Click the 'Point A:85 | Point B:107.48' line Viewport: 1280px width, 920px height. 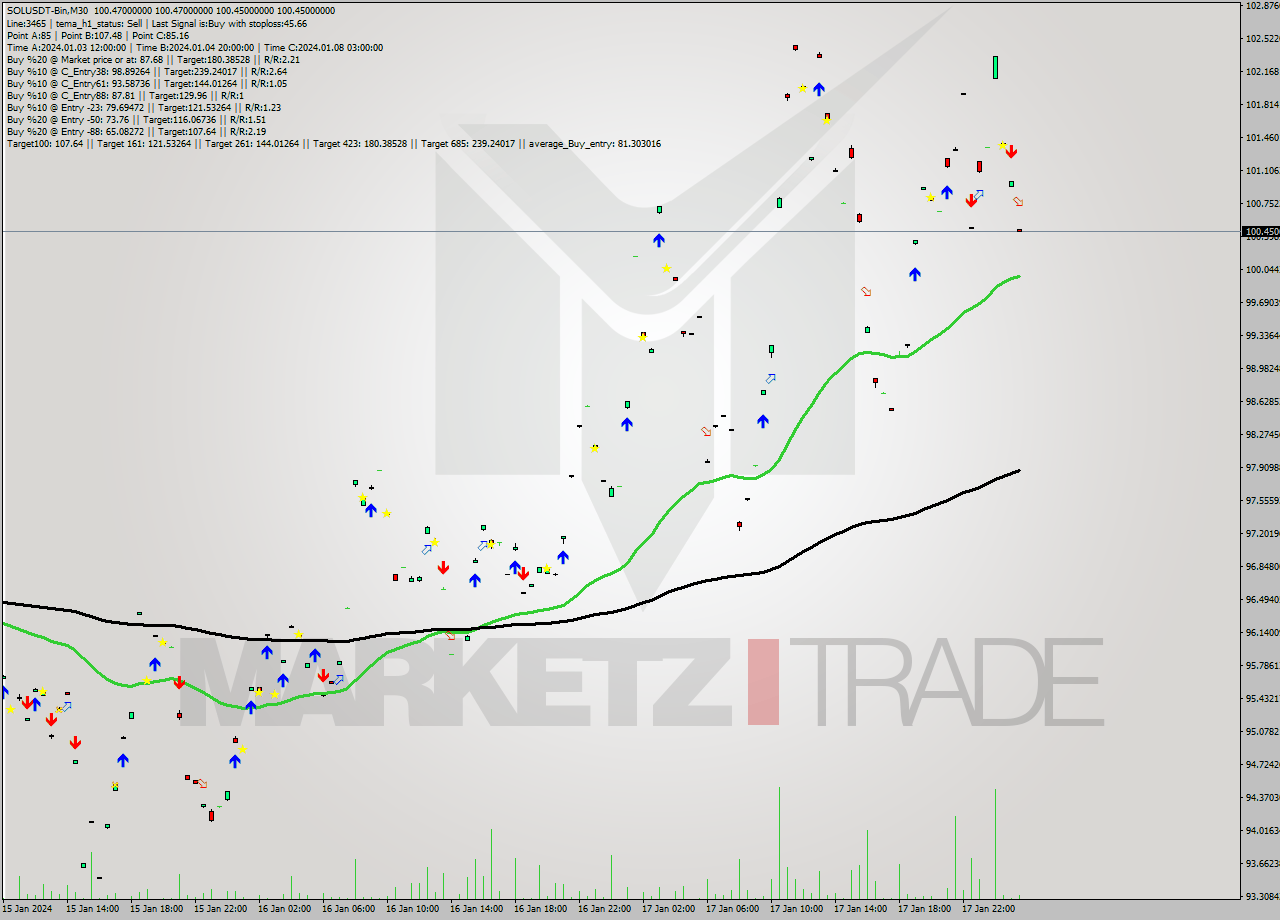coord(98,35)
